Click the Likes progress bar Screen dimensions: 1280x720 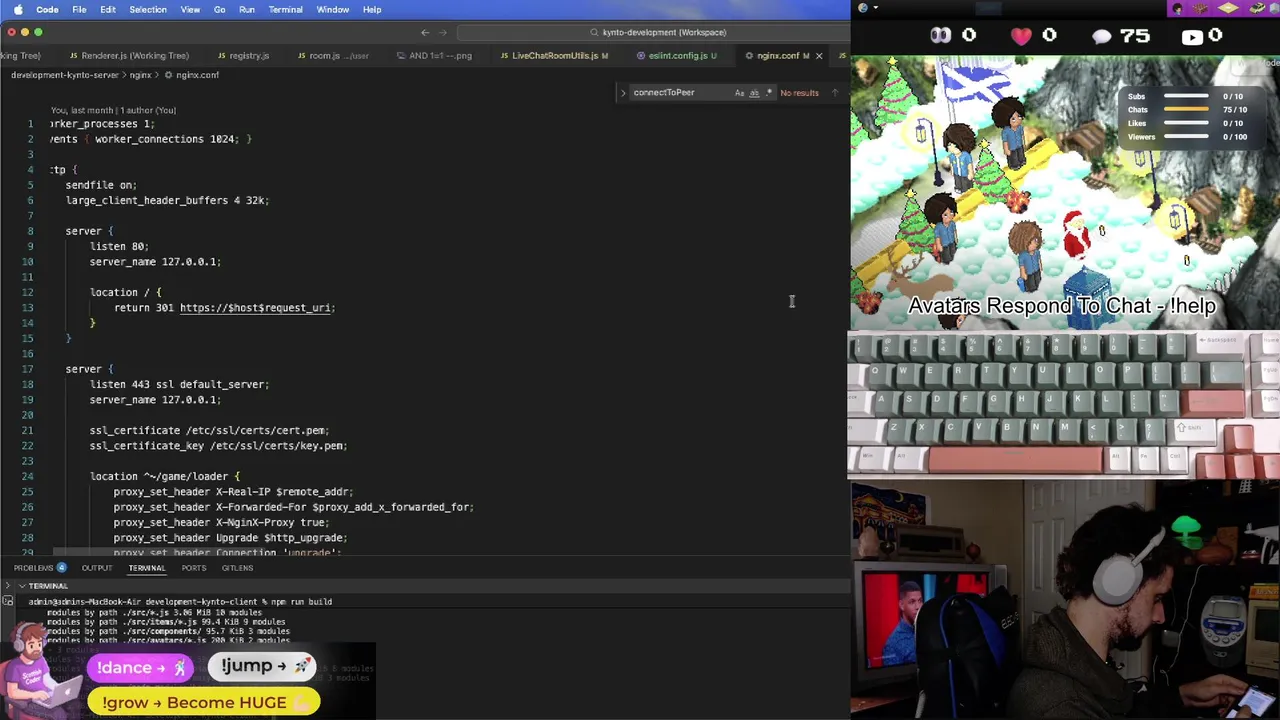pos(1186,124)
